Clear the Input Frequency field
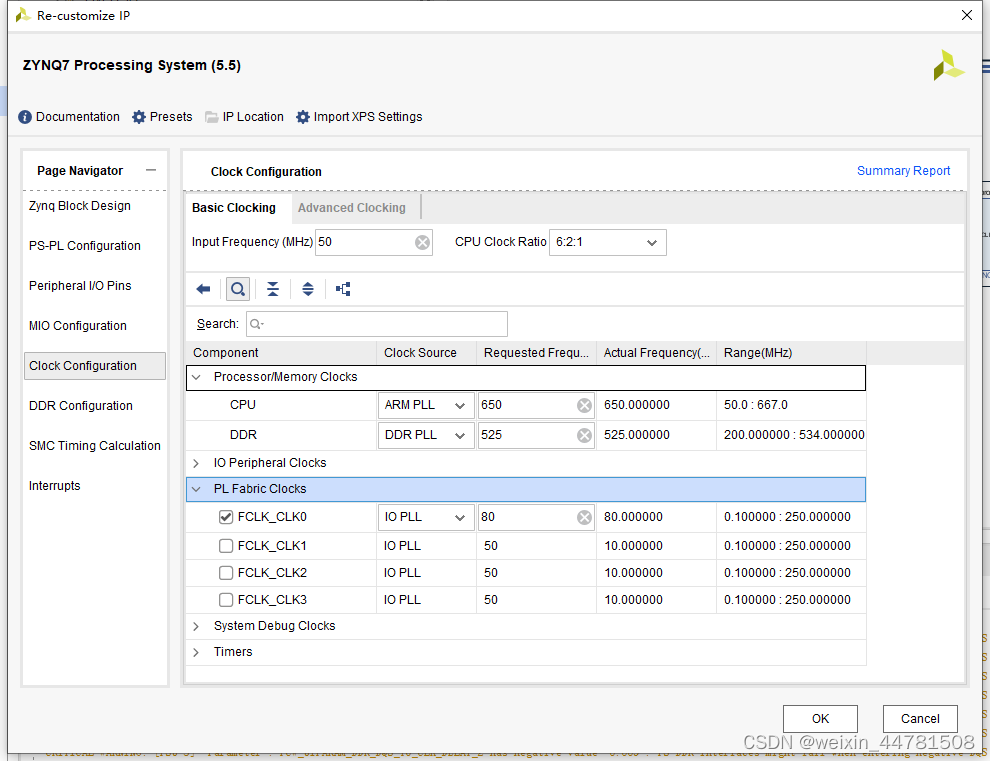Image resolution: width=990 pixels, height=761 pixels. click(422, 243)
